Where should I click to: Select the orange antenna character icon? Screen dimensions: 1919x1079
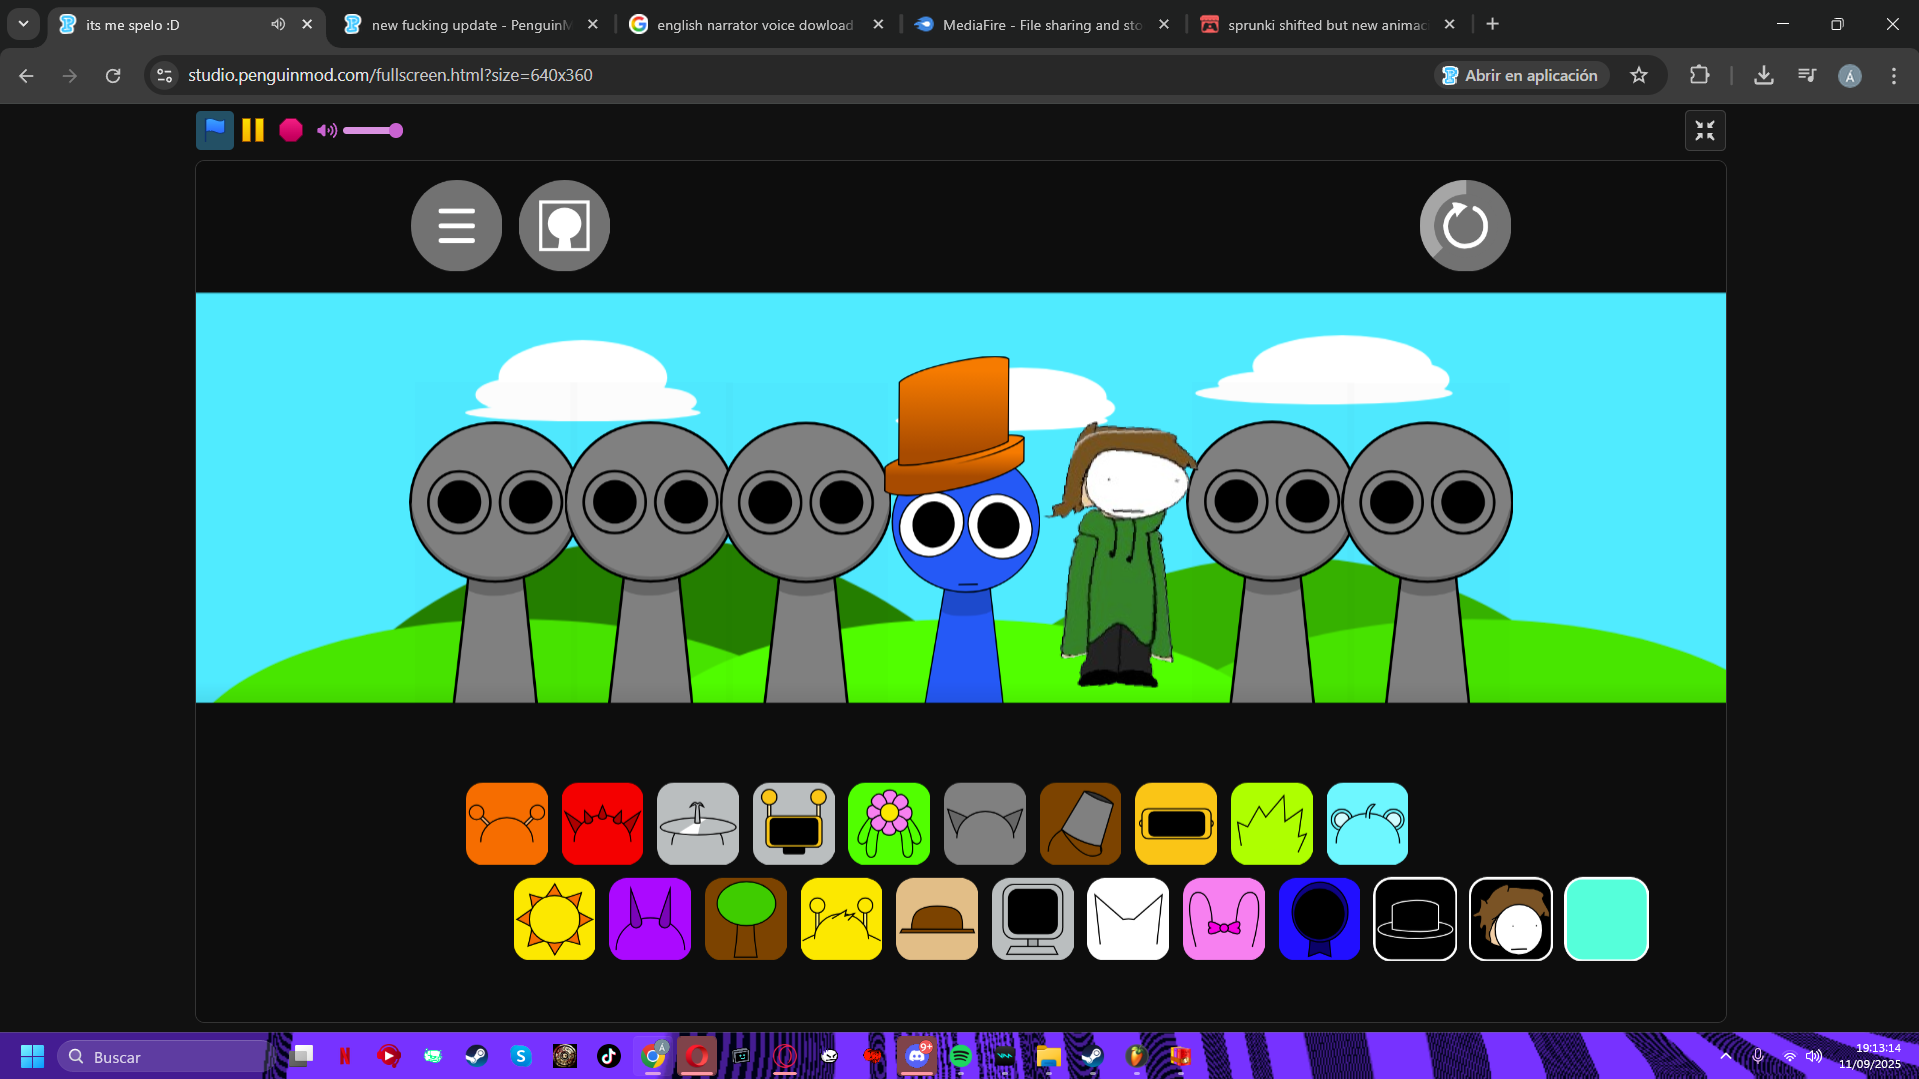(x=507, y=823)
